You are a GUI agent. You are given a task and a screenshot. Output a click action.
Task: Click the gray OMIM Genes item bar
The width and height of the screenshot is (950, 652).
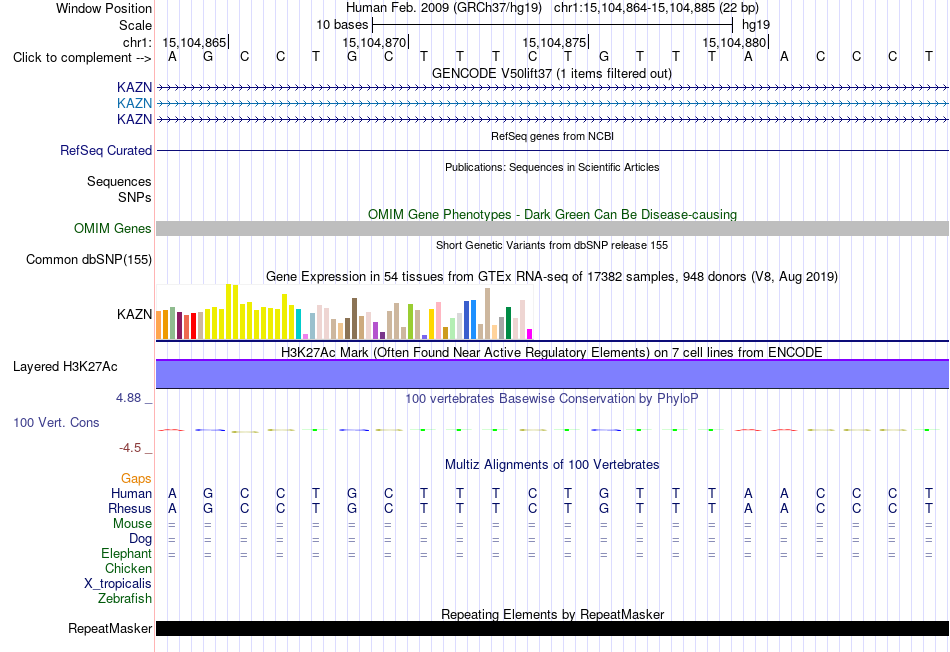click(x=552, y=228)
